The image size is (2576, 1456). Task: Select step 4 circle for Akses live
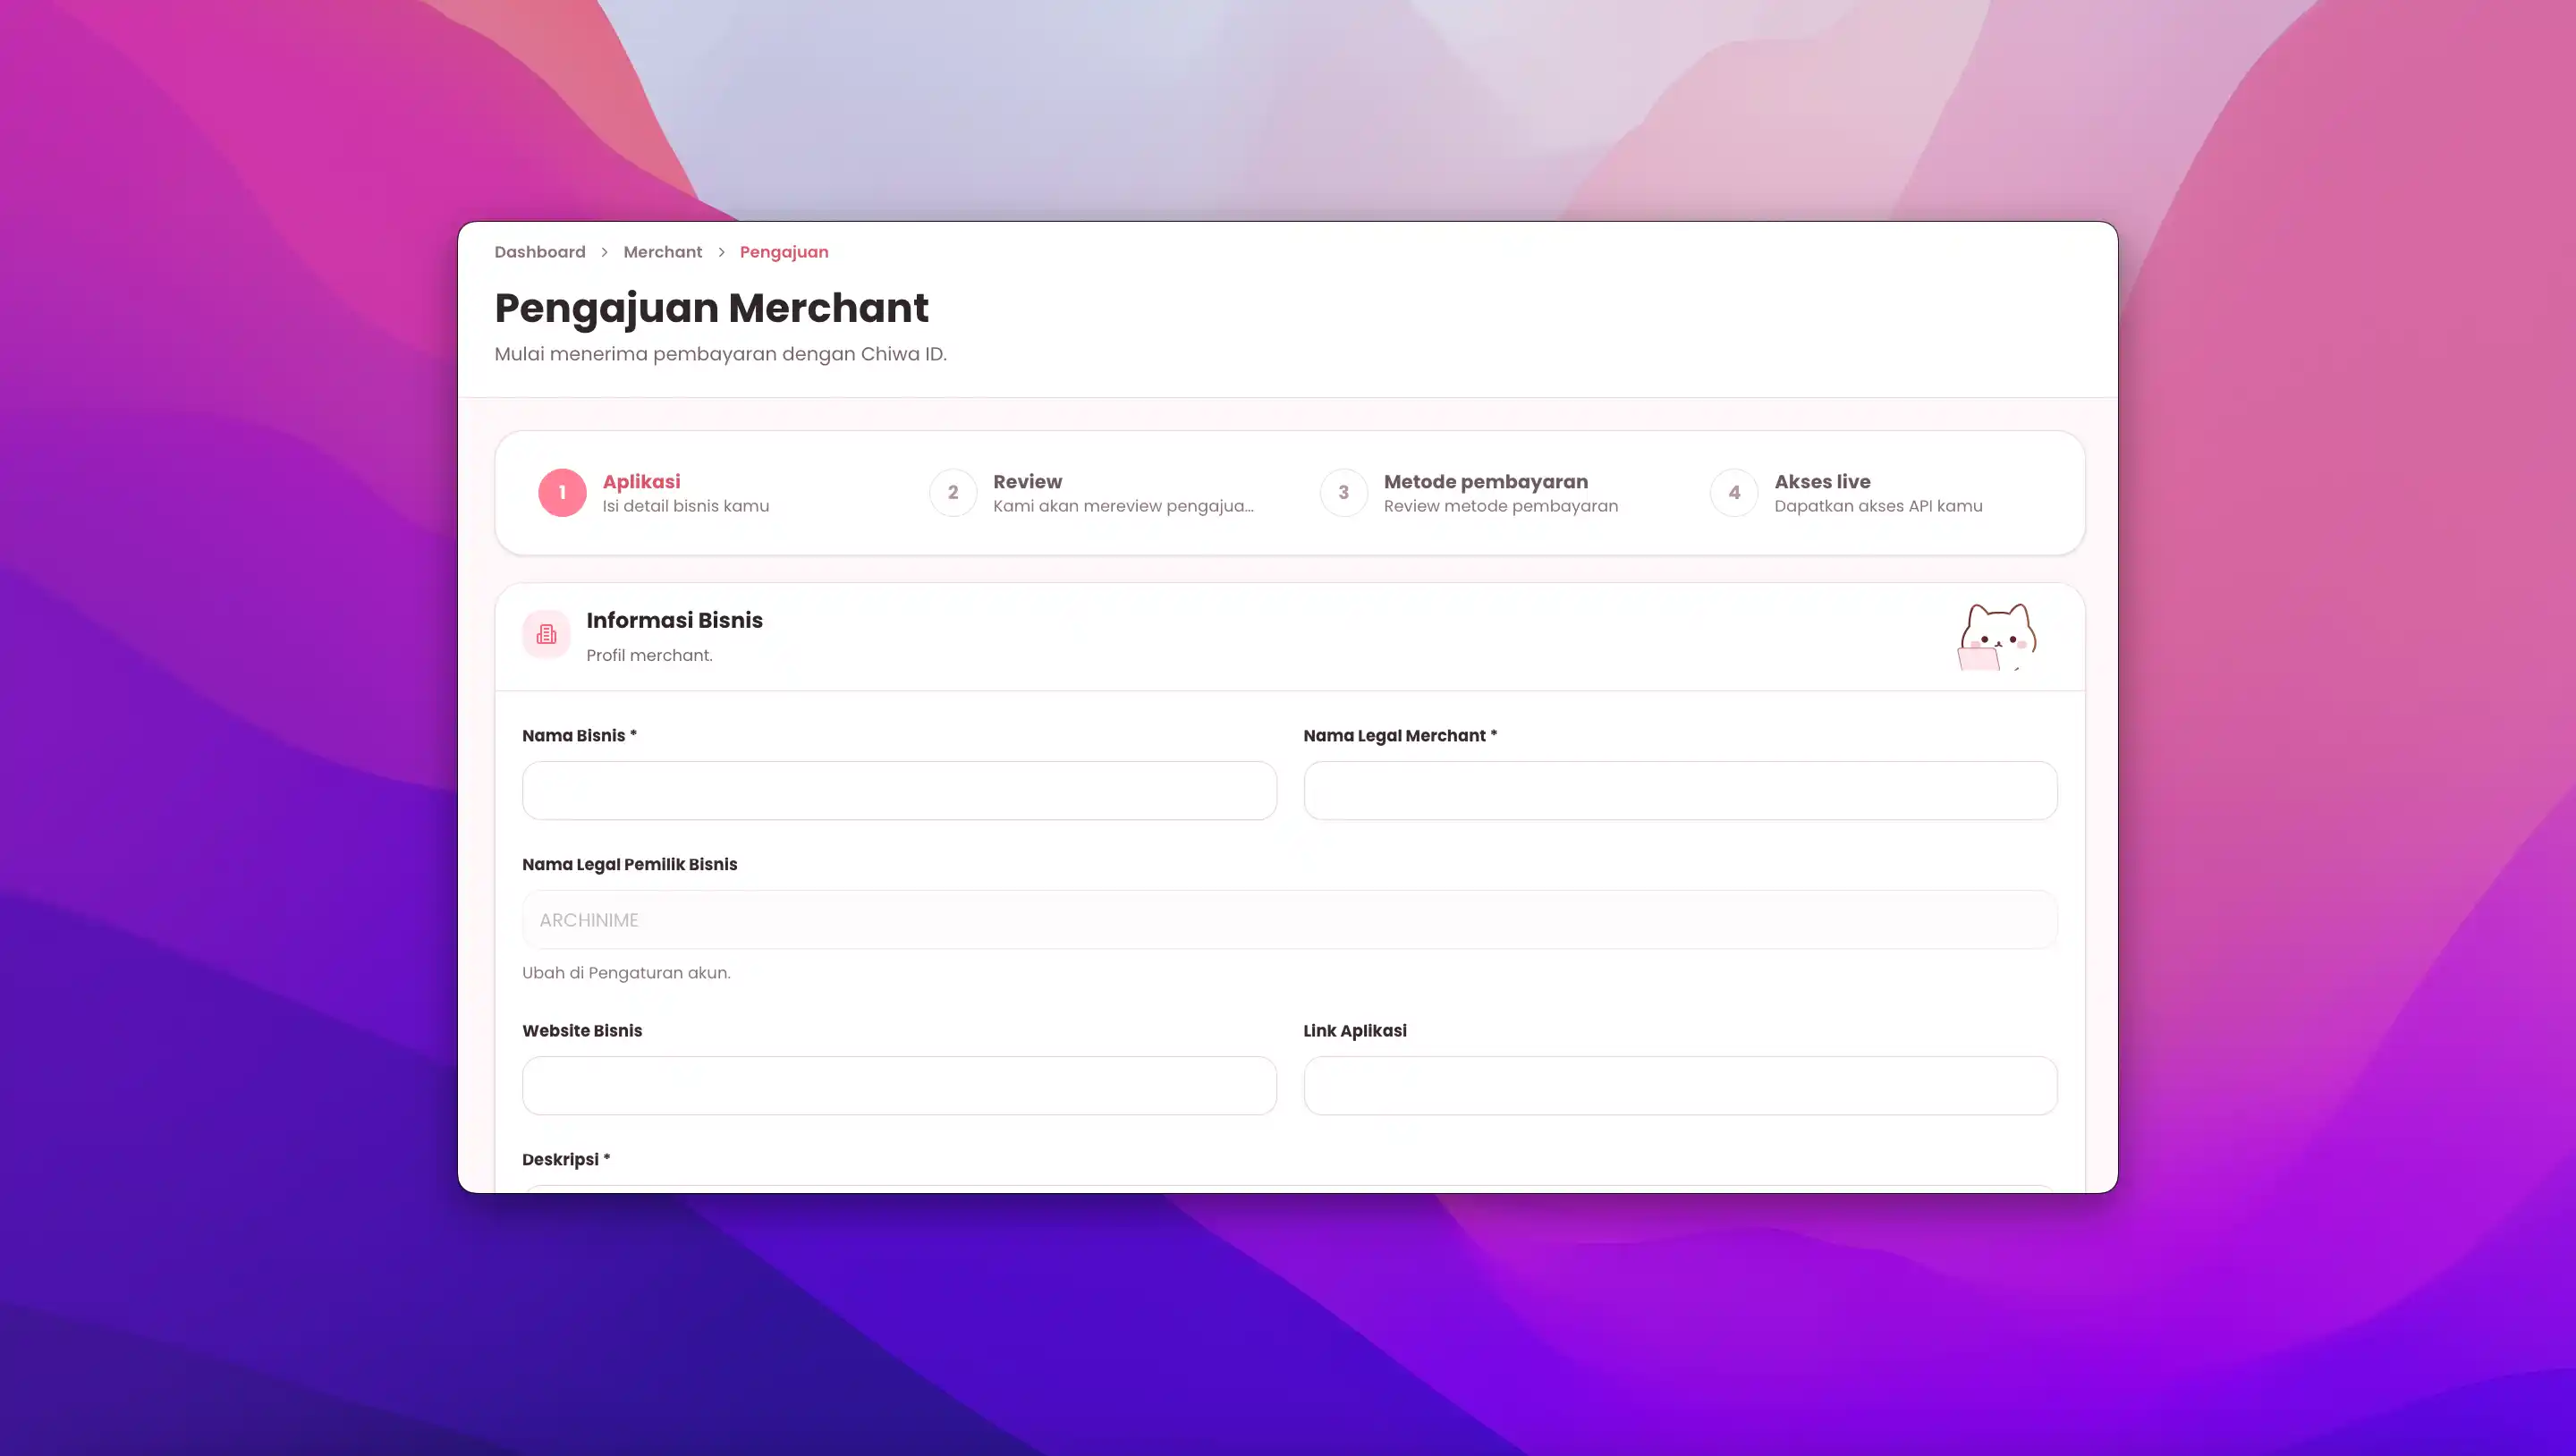tap(1734, 493)
